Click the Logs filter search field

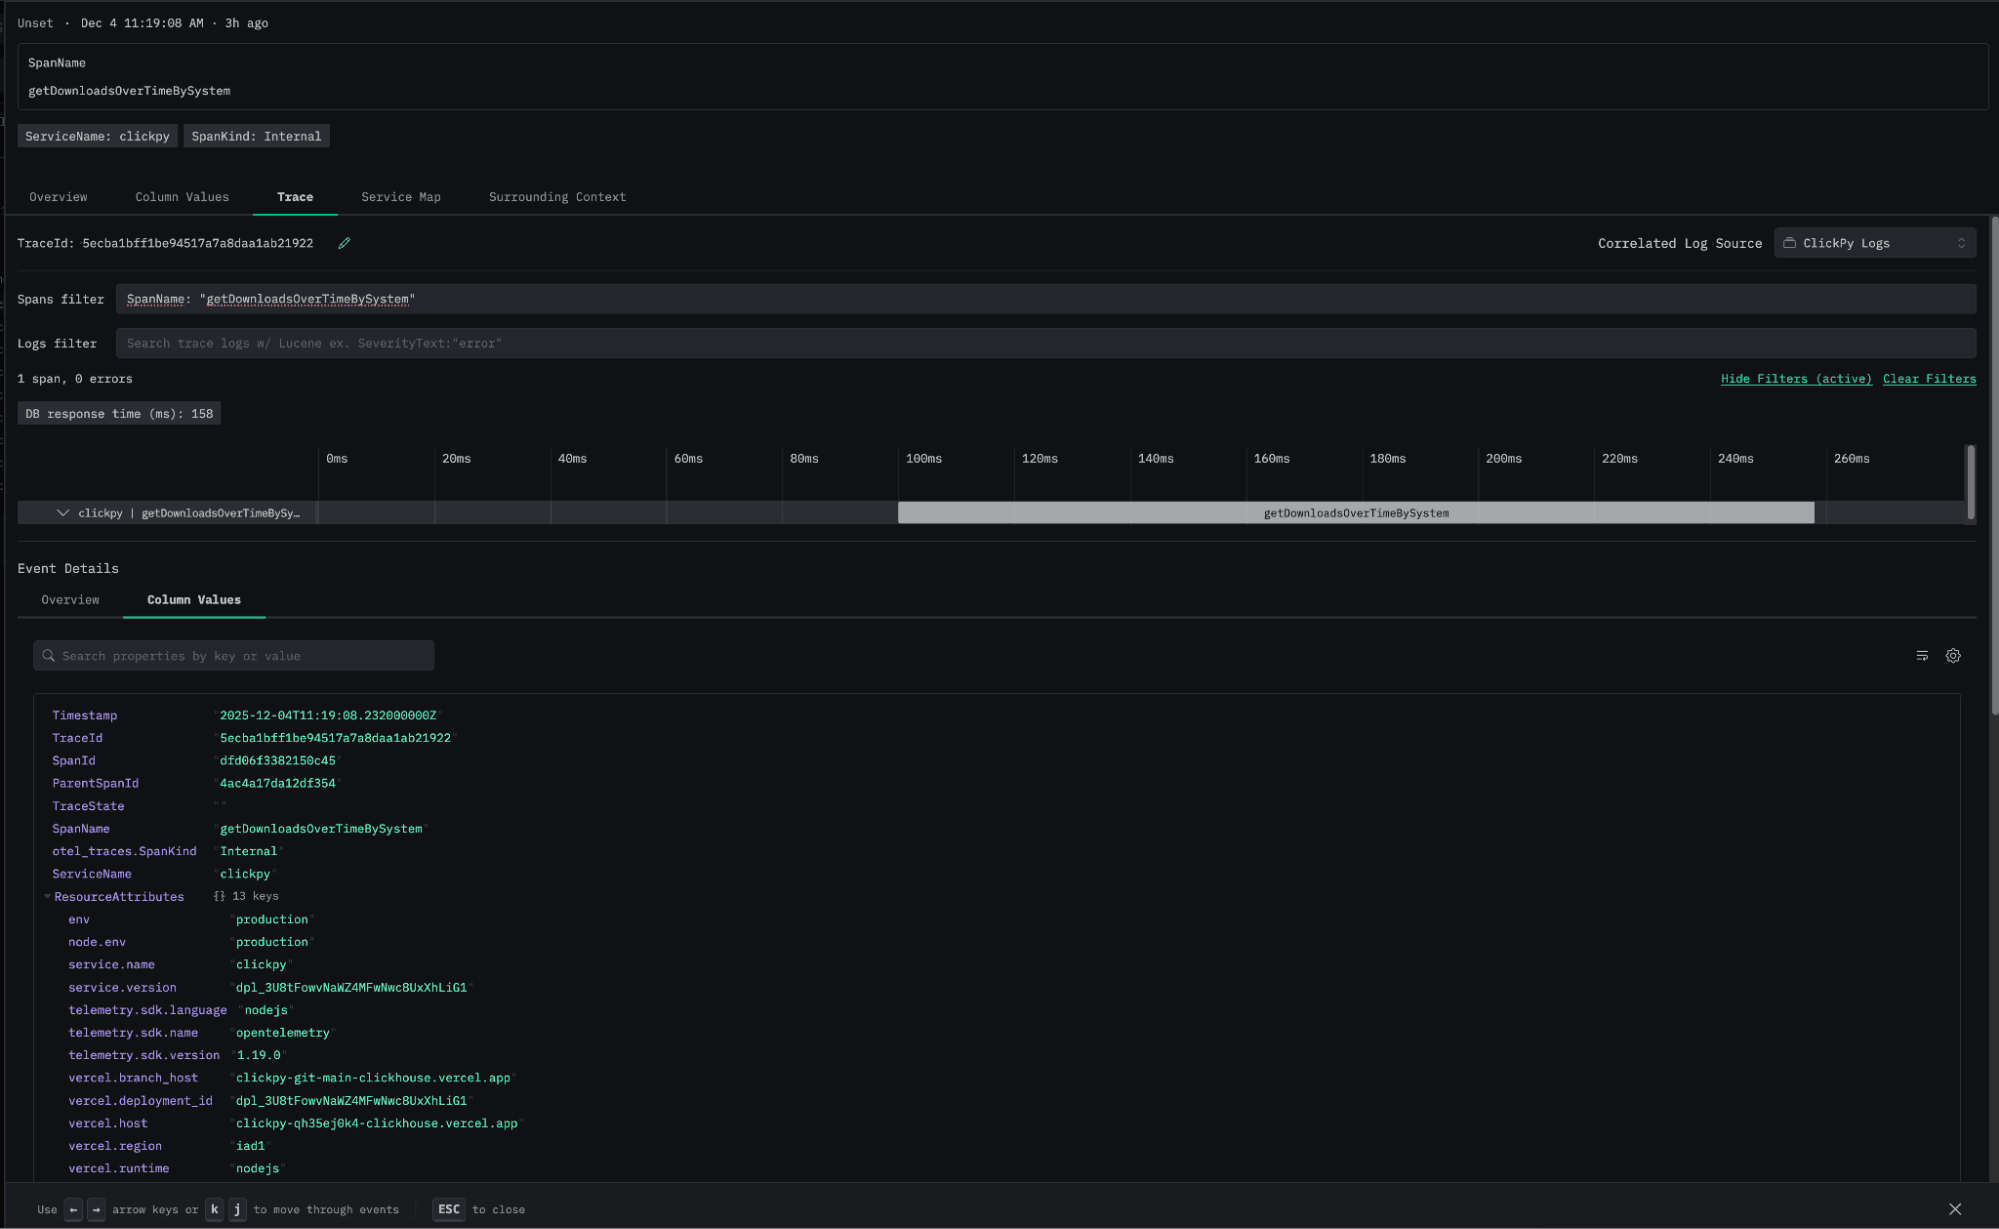(1045, 343)
